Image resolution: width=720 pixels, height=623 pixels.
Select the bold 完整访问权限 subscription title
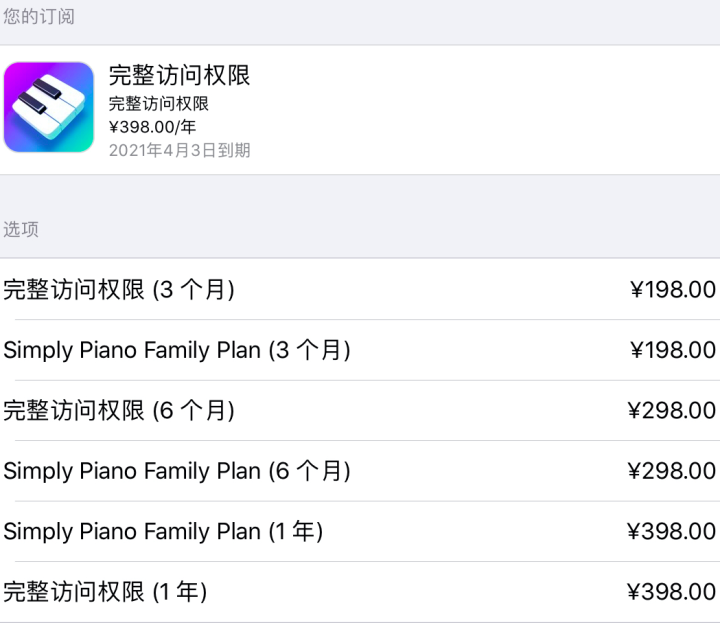tap(179, 75)
